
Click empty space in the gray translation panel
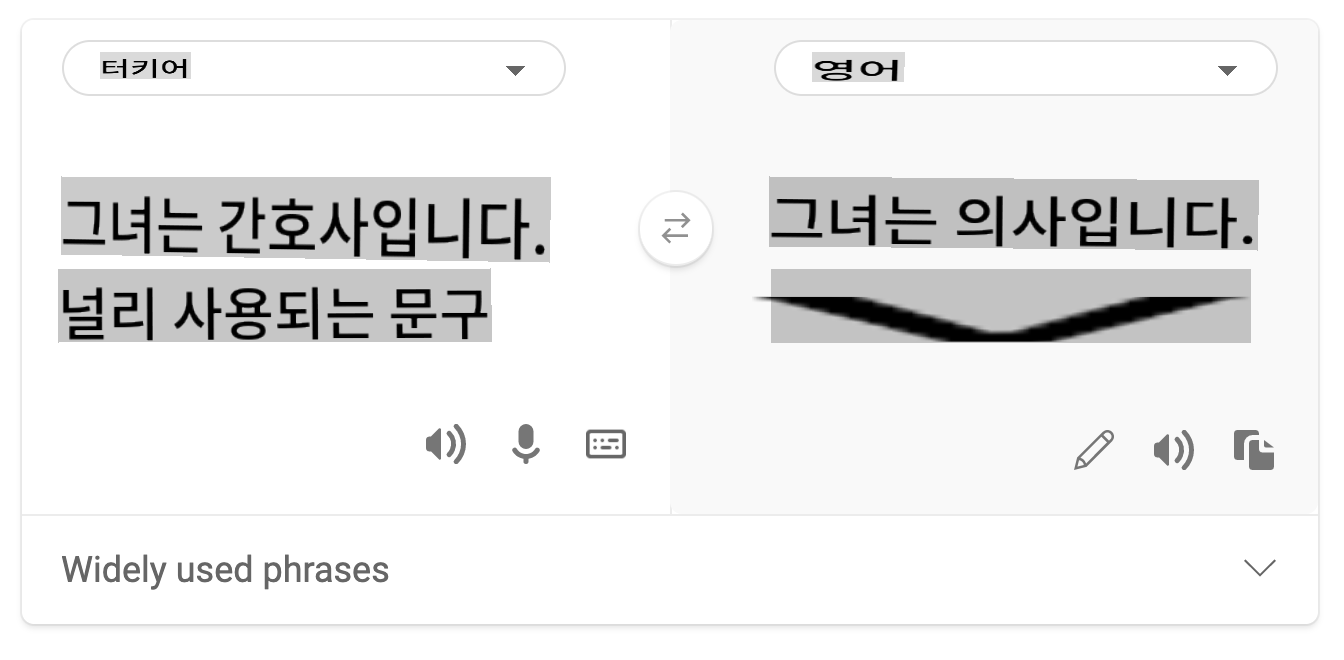coord(900,420)
